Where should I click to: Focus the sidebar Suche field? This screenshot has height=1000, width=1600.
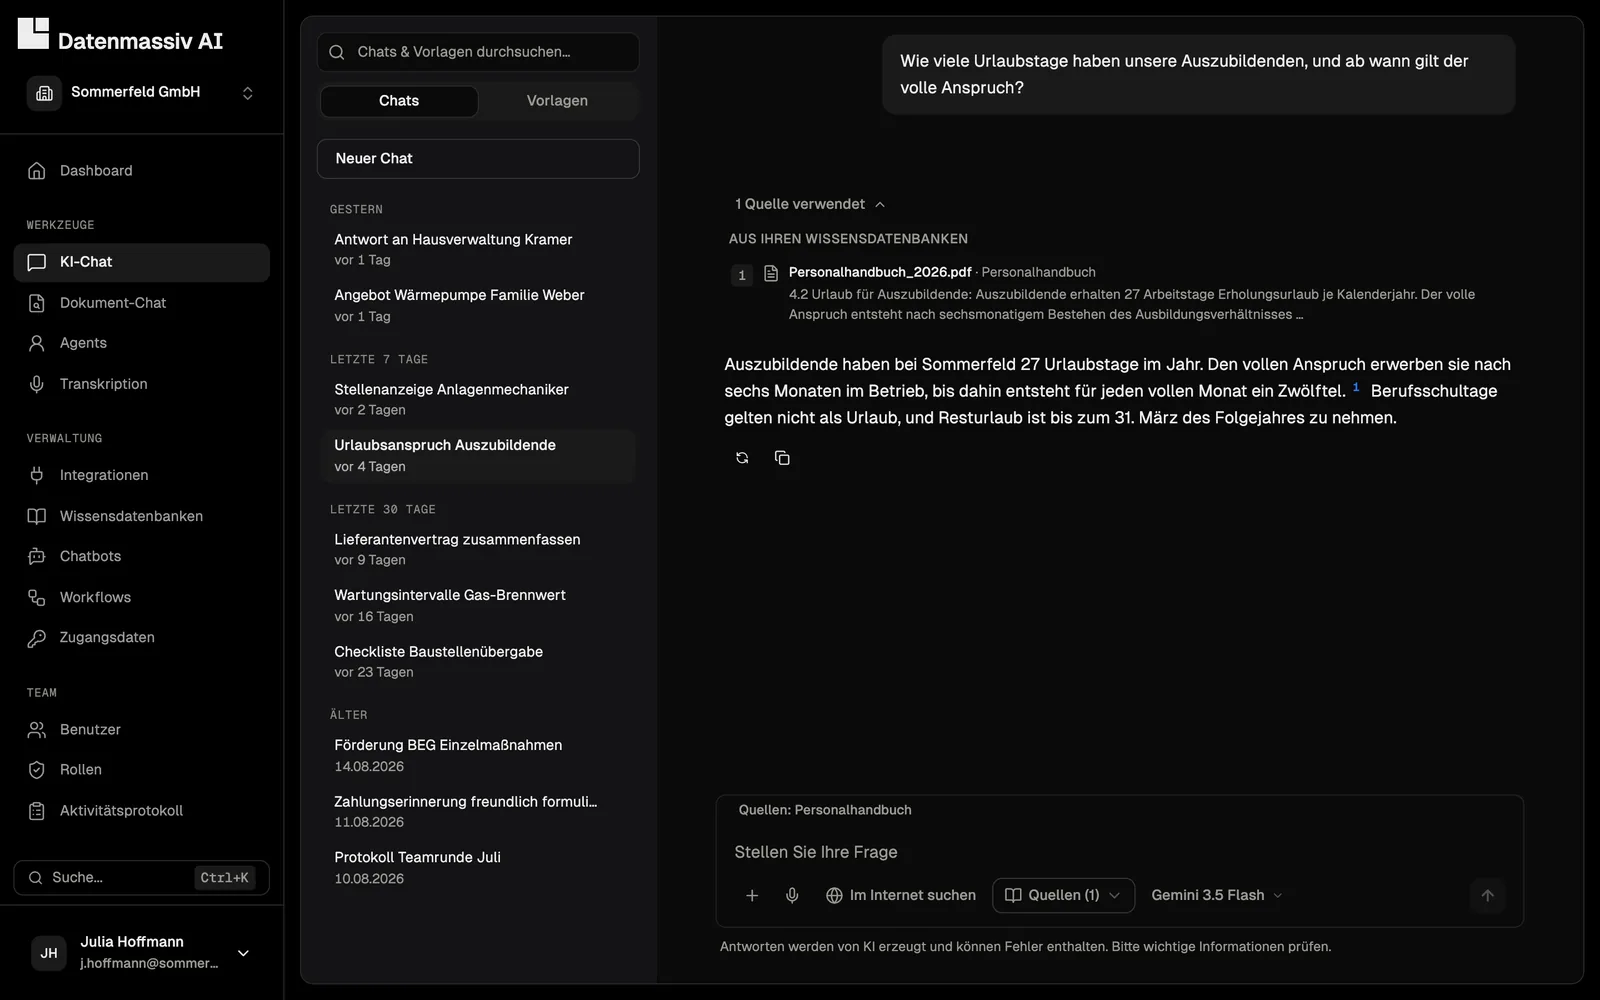pos(141,877)
